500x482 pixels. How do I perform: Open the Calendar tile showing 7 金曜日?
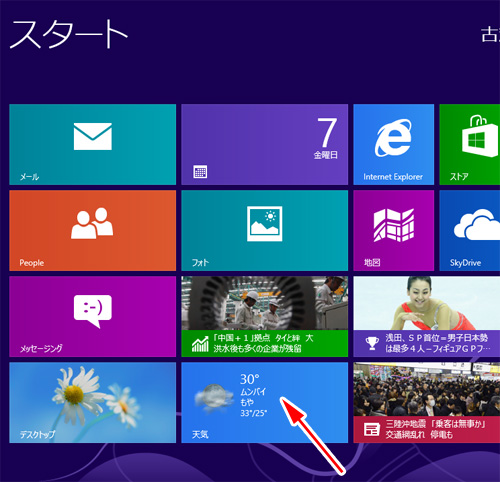tap(265, 144)
